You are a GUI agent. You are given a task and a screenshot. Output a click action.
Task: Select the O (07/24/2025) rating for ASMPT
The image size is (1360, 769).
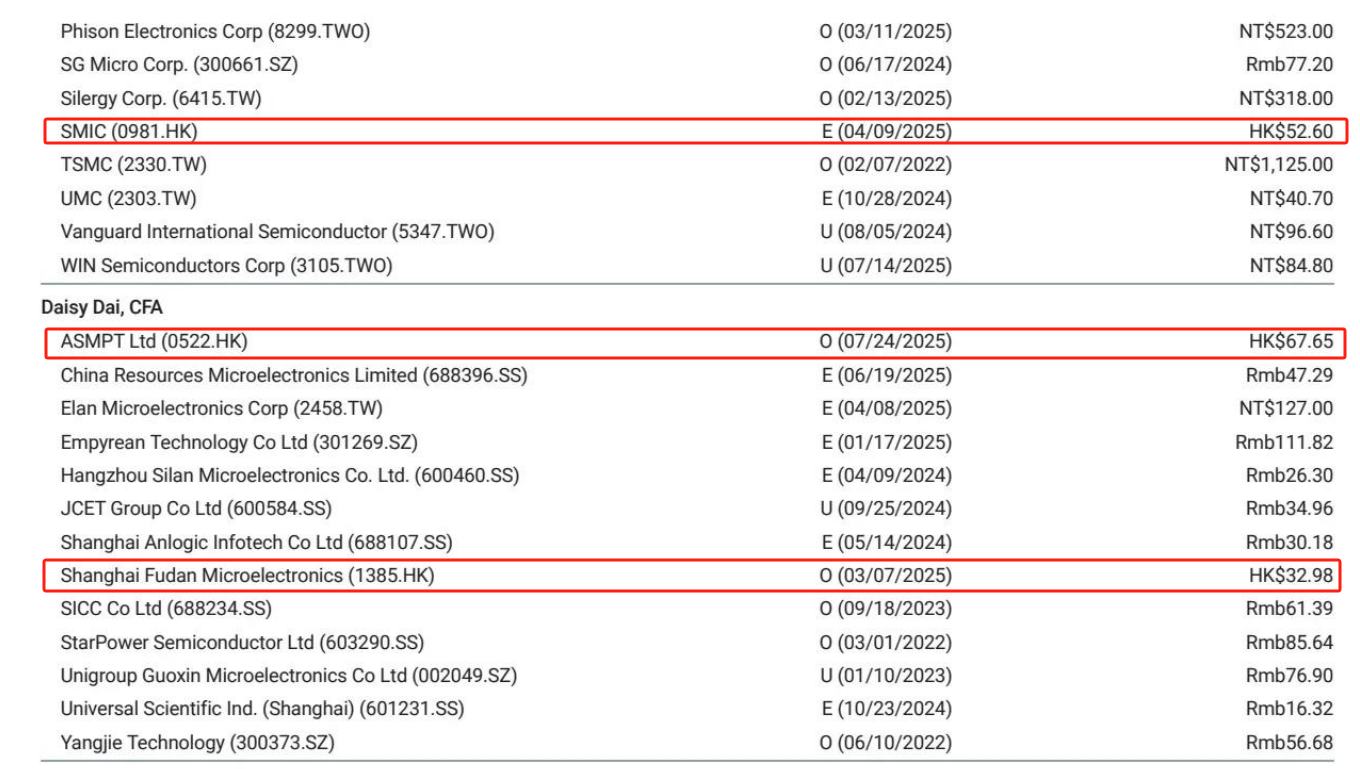(885, 342)
